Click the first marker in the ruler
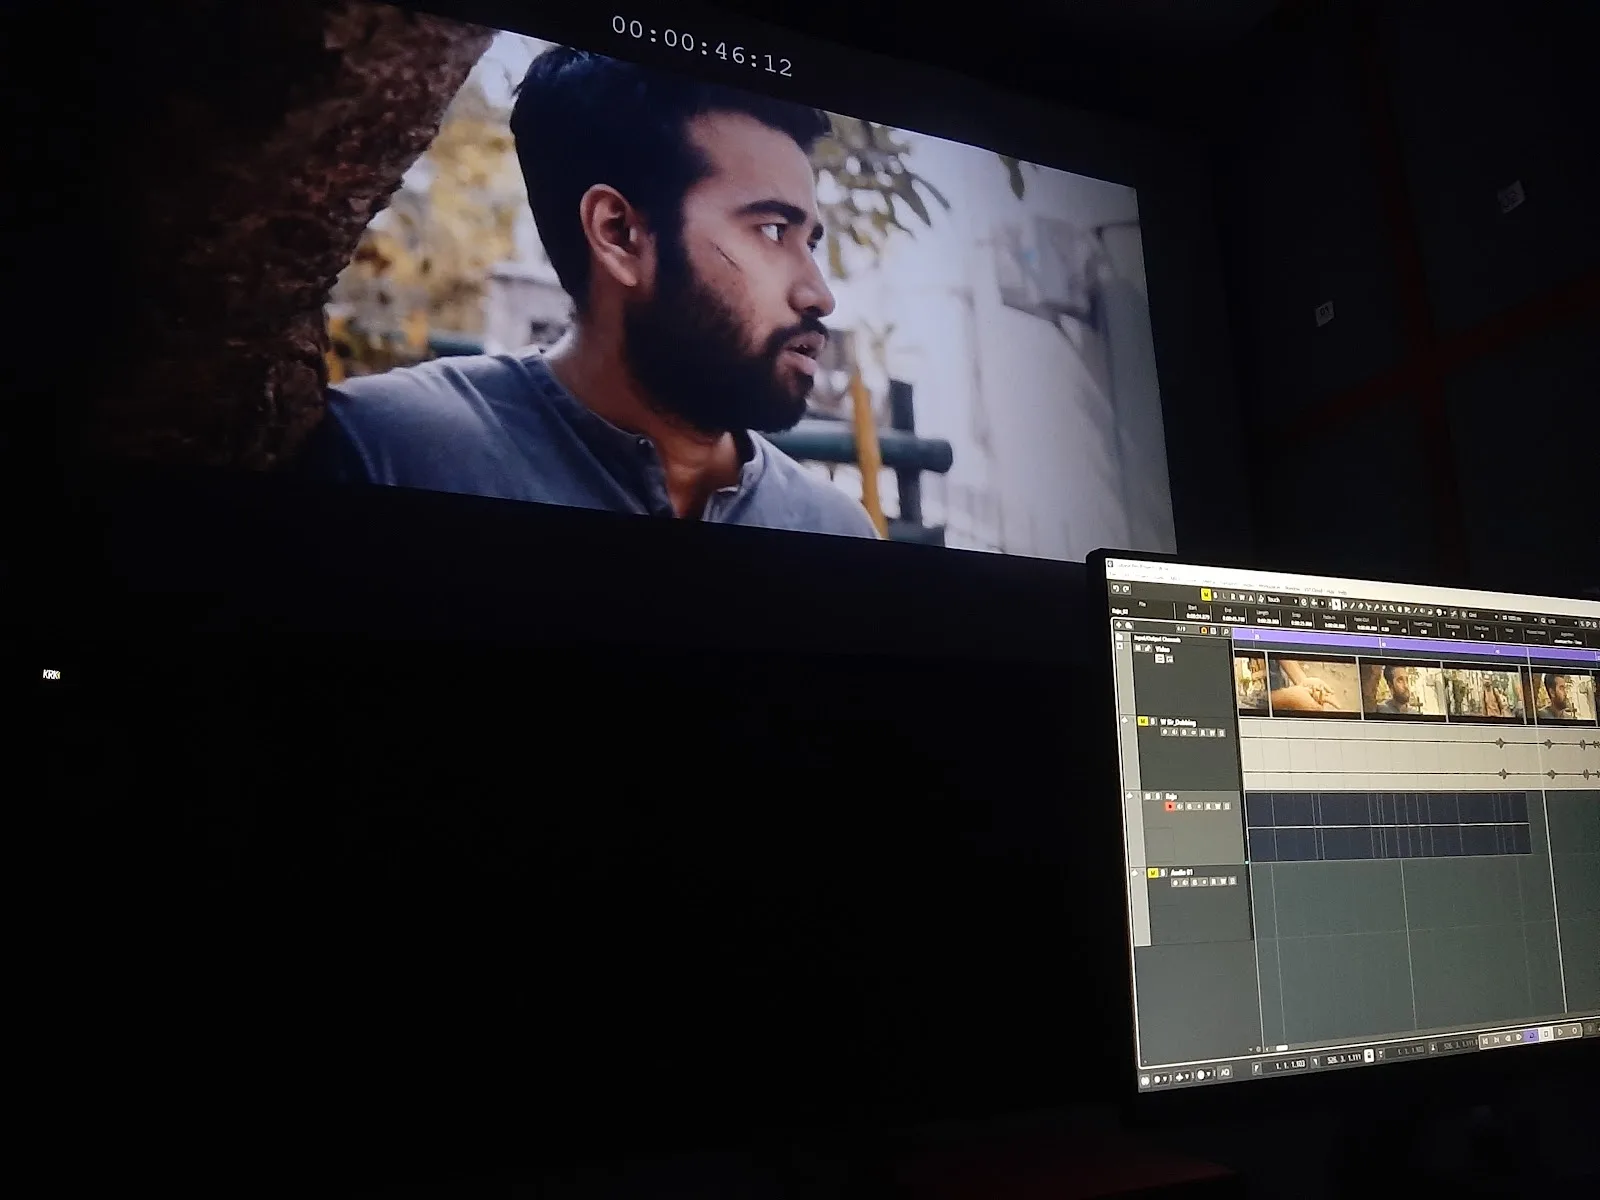 coord(1257,636)
